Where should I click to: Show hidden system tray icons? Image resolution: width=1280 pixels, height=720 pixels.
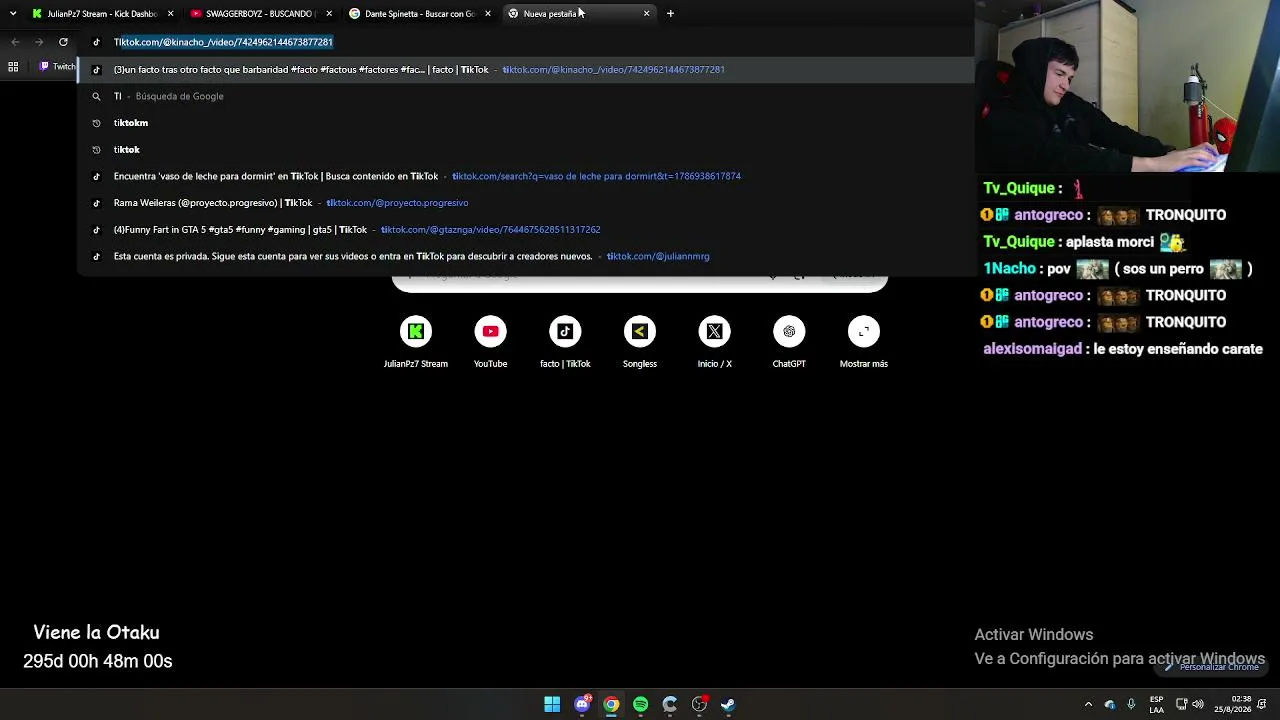point(1088,704)
